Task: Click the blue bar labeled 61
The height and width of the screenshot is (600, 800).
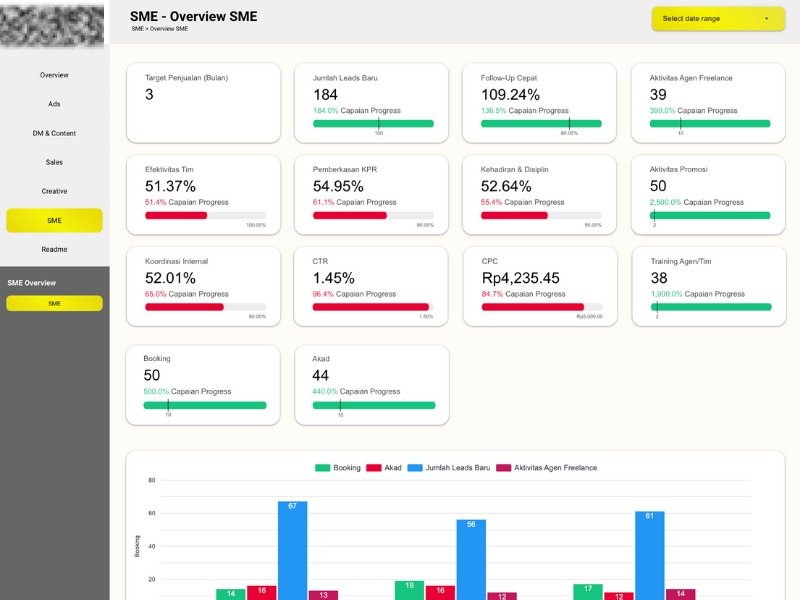Action: tap(649, 556)
